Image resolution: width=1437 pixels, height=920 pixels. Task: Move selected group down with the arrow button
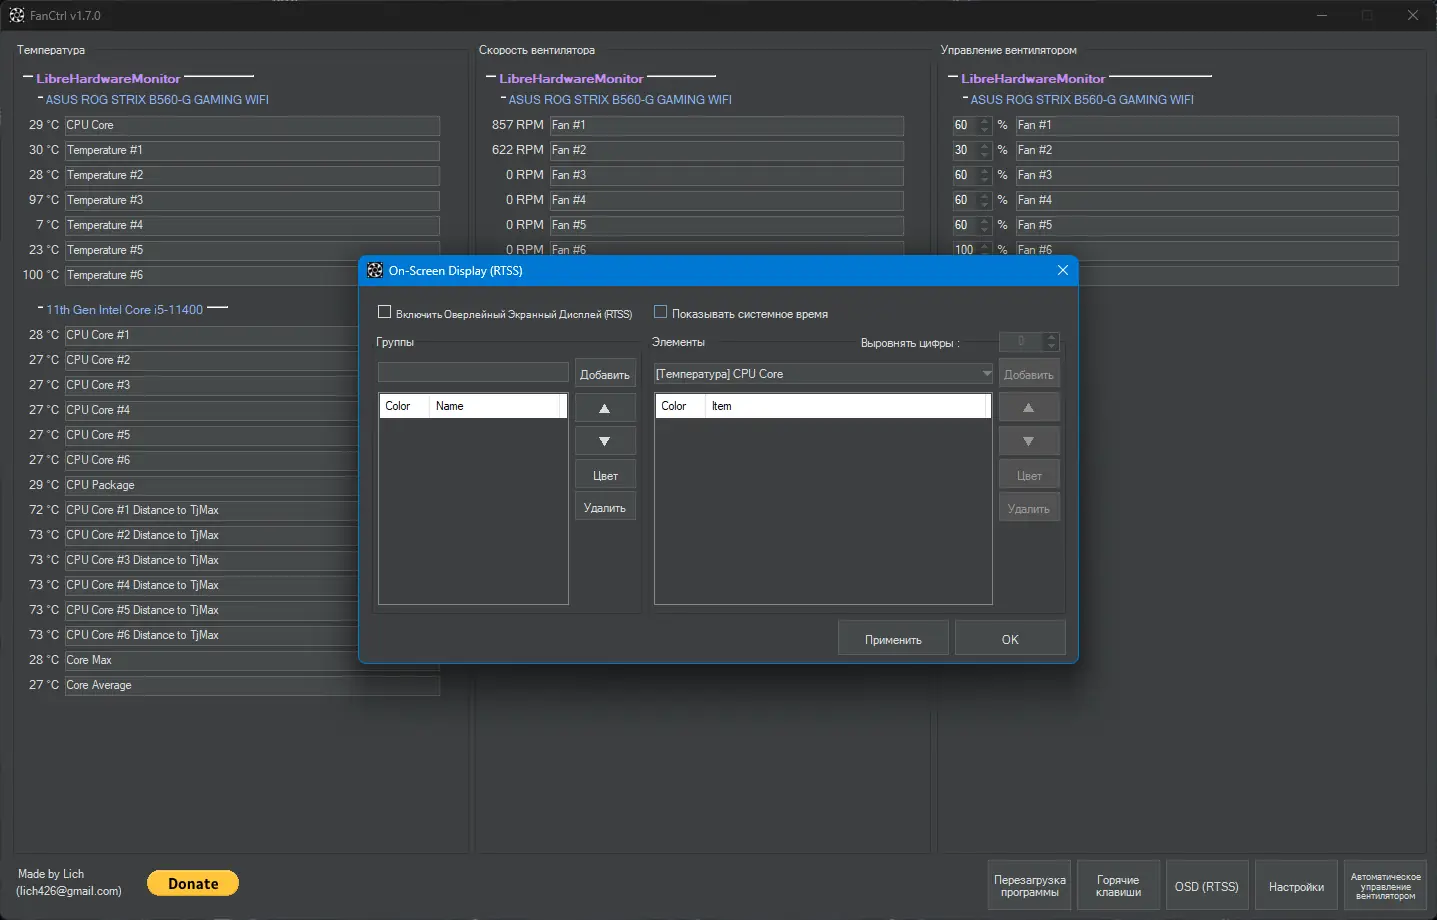click(605, 441)
